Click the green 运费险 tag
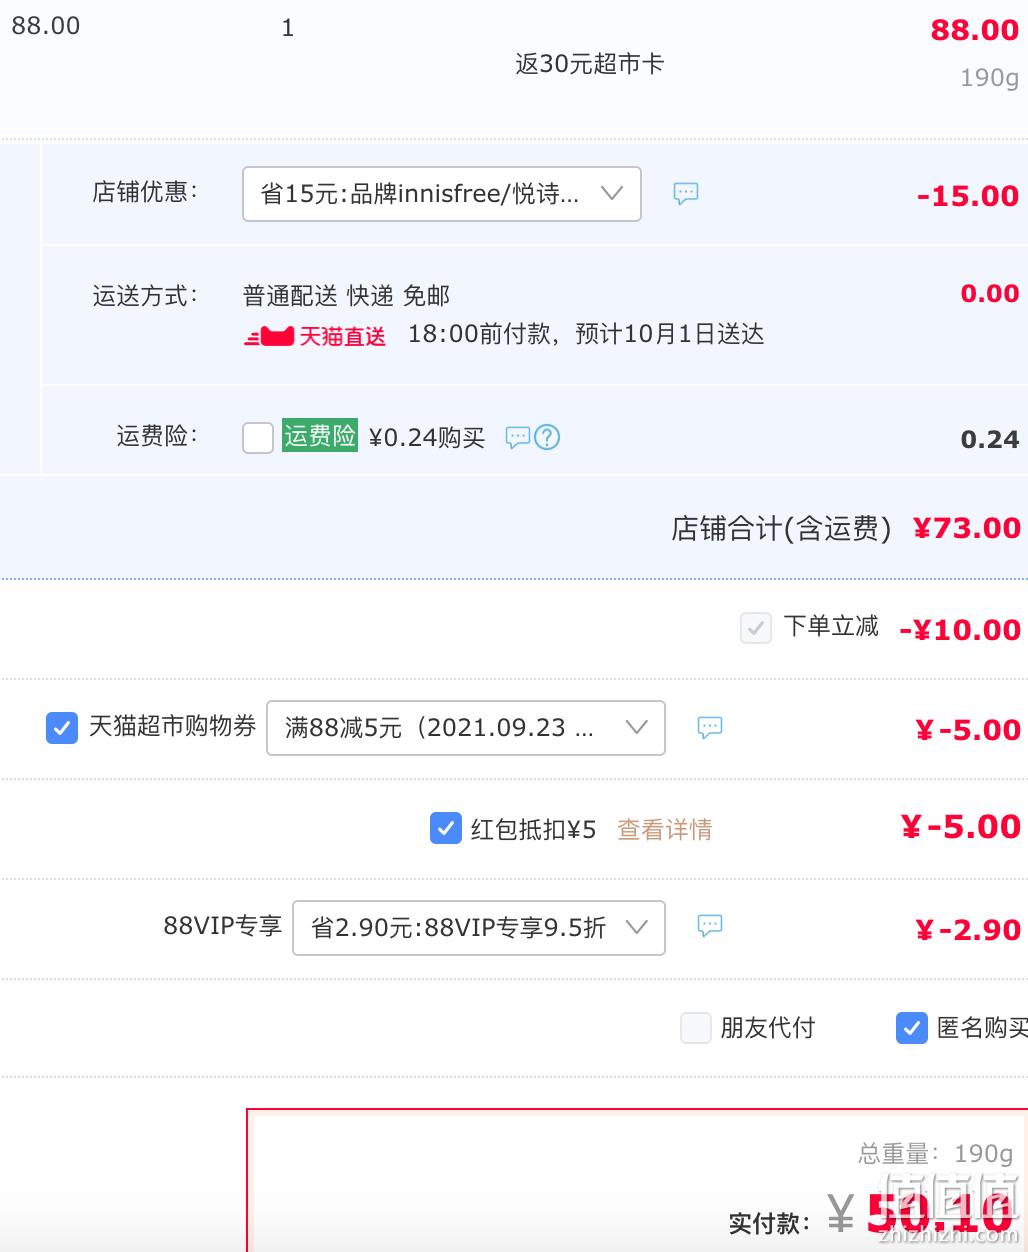Screen dimensions: 1028x1252 click(x=319, y=435)
